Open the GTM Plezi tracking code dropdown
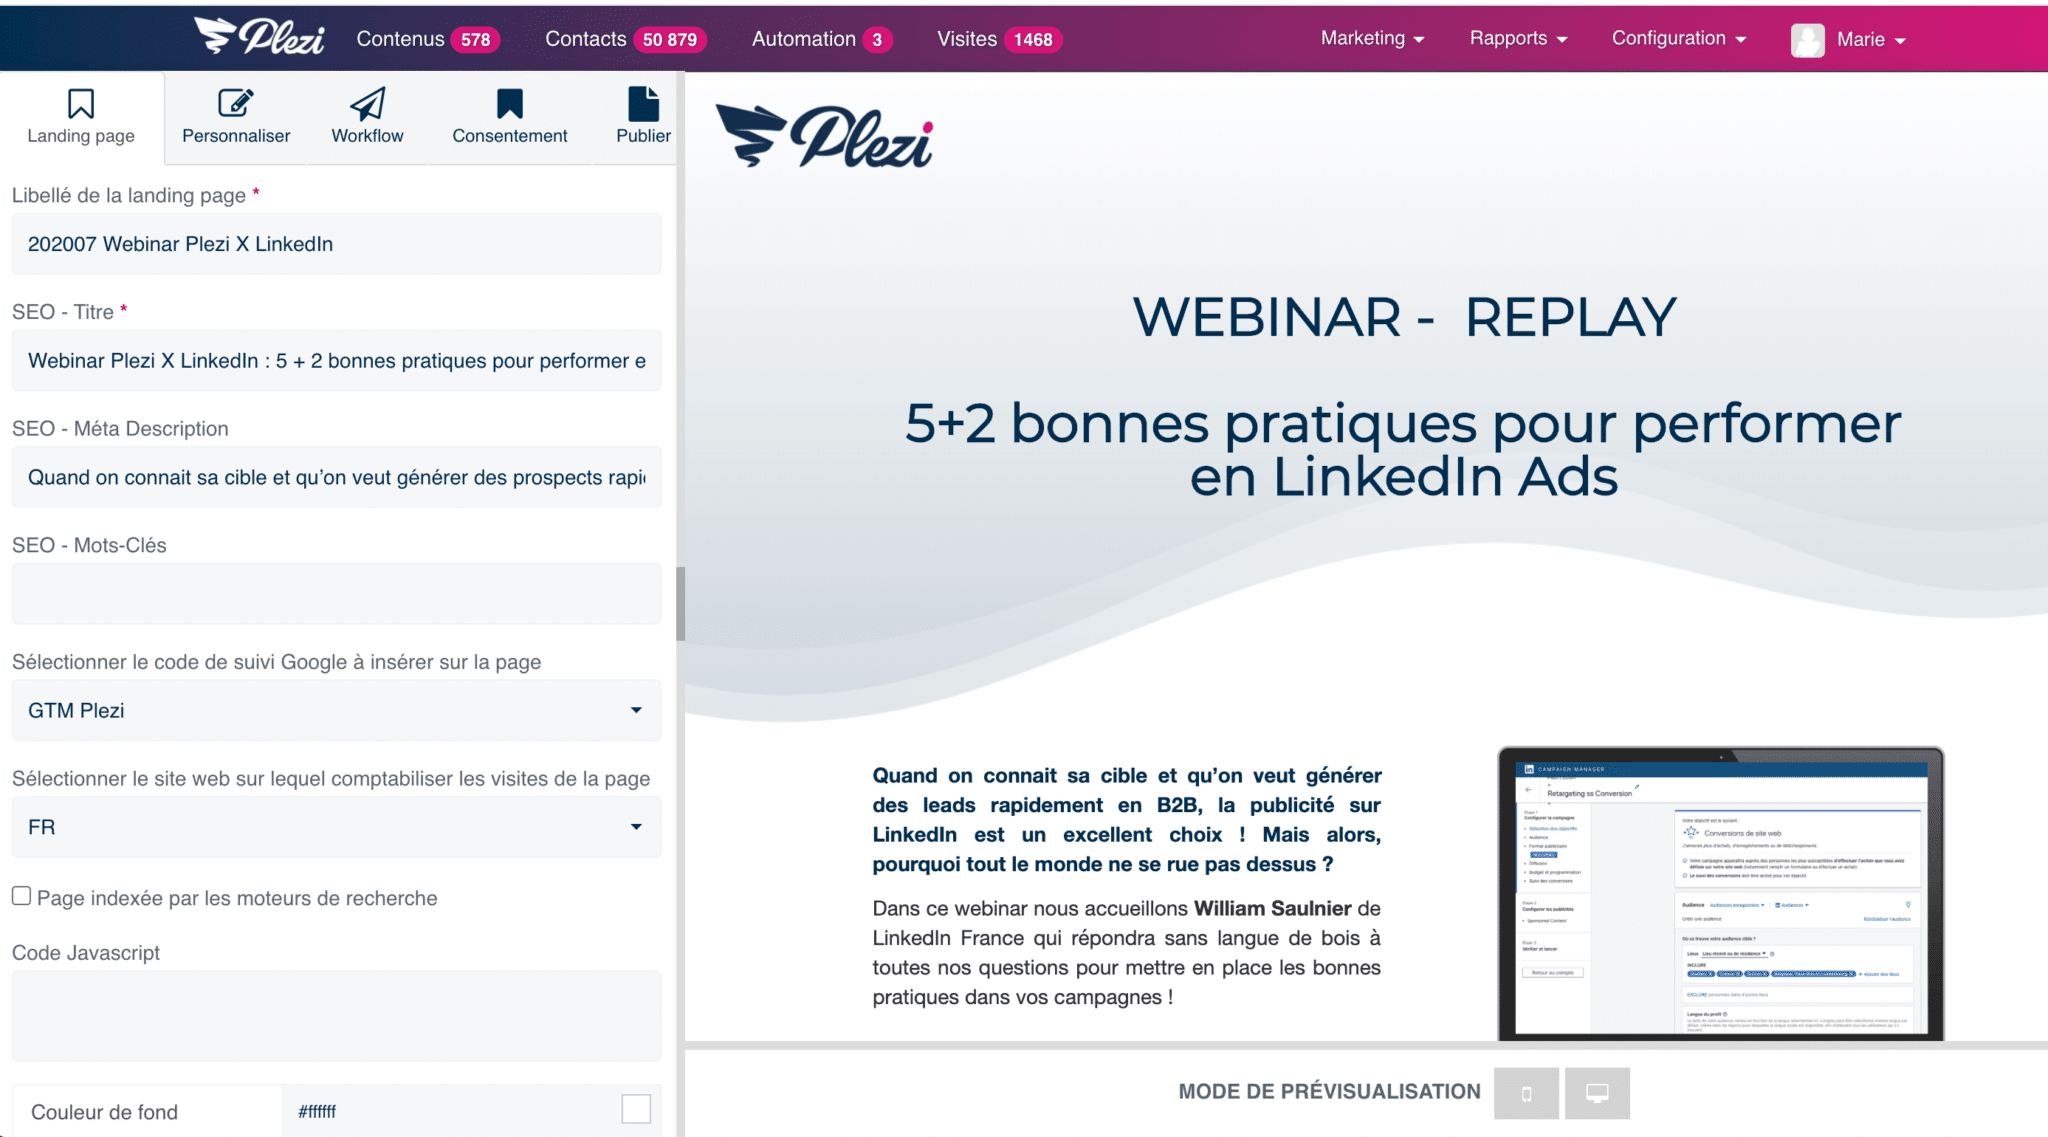The width and height of the screenshot is (2048, 1137). click(x=336, y=710)
